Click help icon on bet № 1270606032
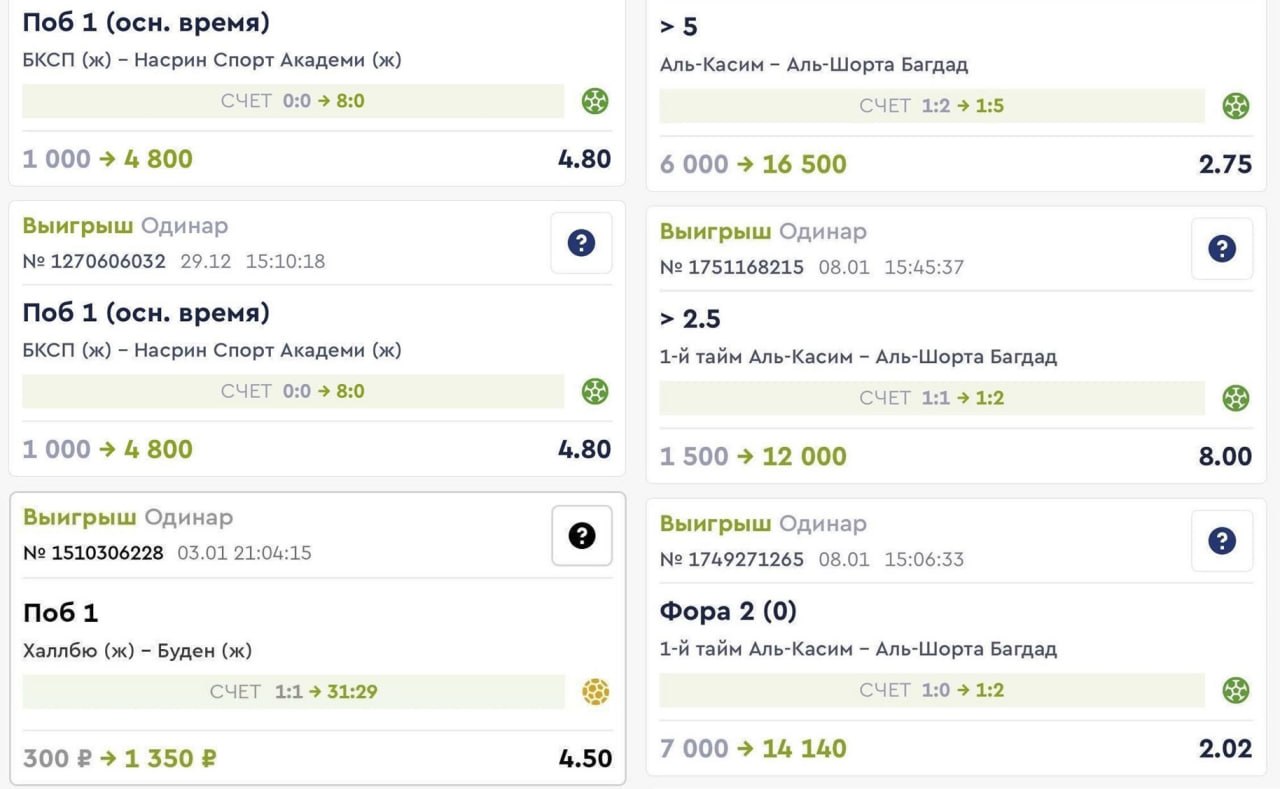The image size is (1280, 789). [x=581, y=243]
